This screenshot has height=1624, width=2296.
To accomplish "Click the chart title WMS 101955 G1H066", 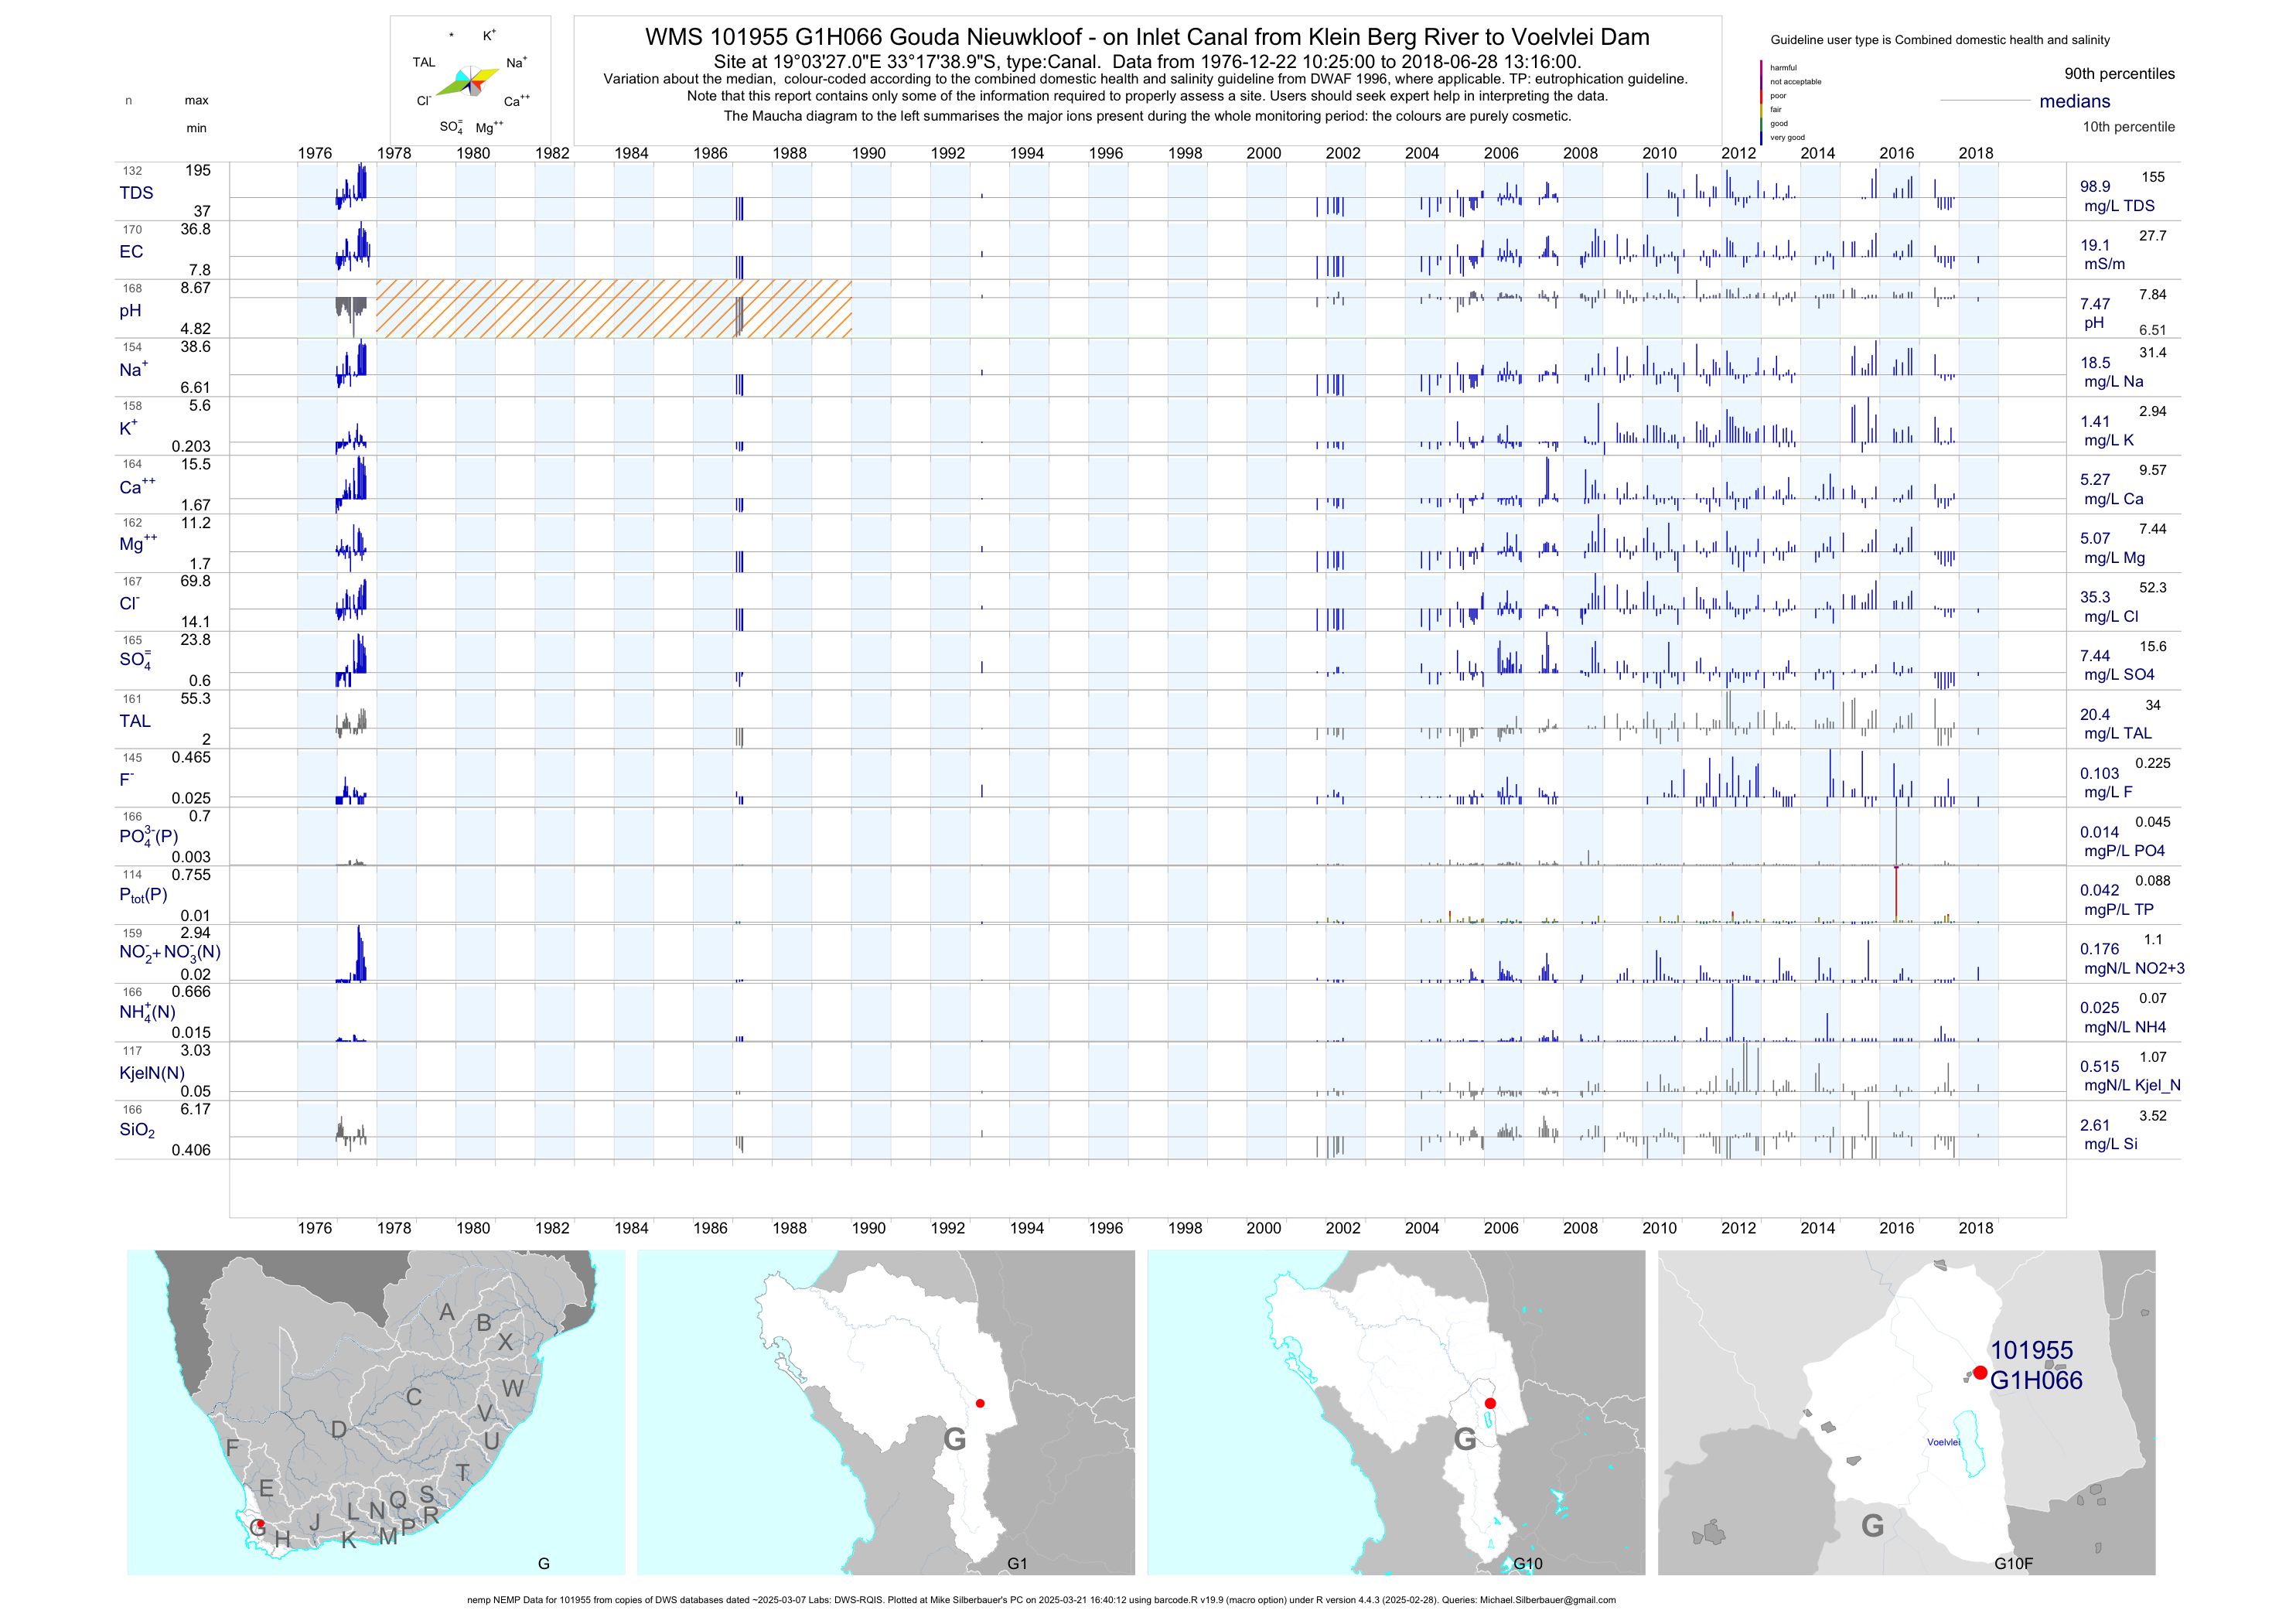I will (1147, 37).
